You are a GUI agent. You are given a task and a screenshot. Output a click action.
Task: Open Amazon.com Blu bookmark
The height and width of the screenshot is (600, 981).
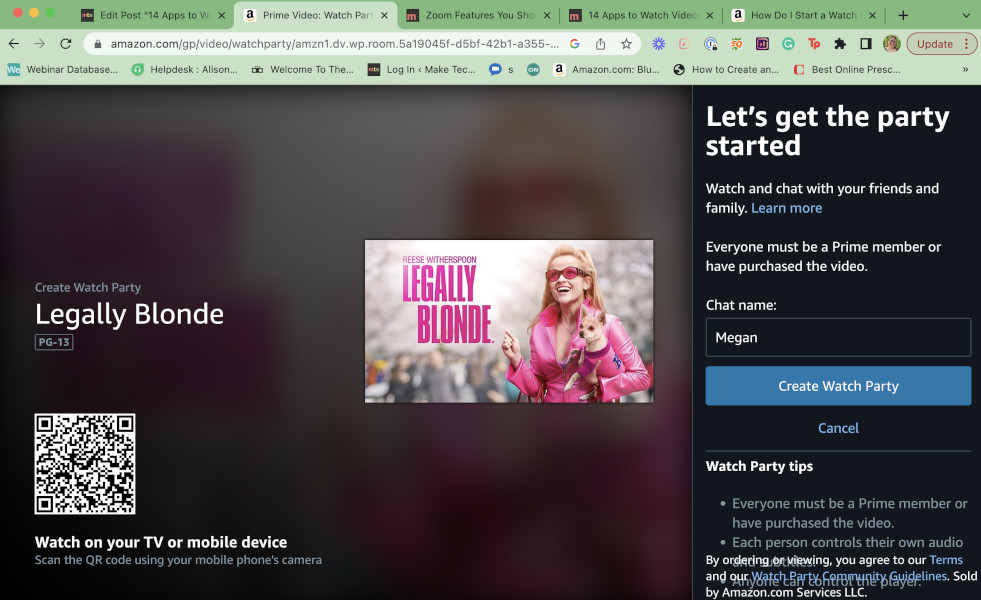pos(606,69)
